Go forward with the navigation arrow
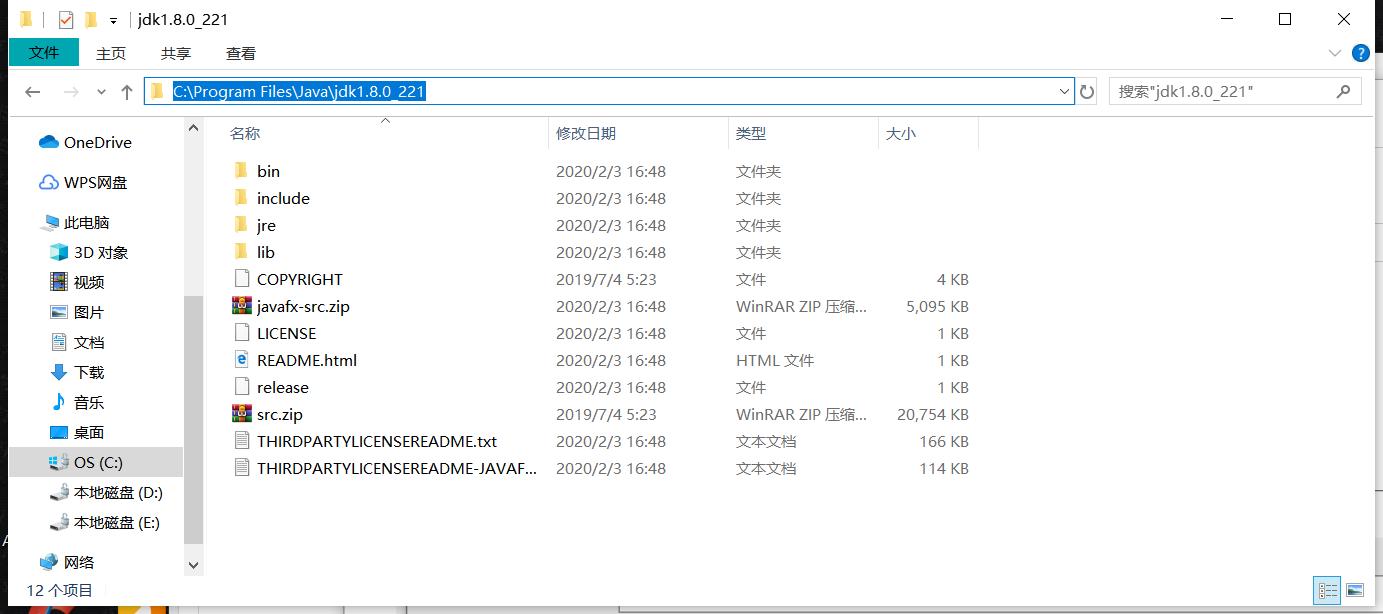Viewport: 1383px width, 614px height. coord(71,92)
